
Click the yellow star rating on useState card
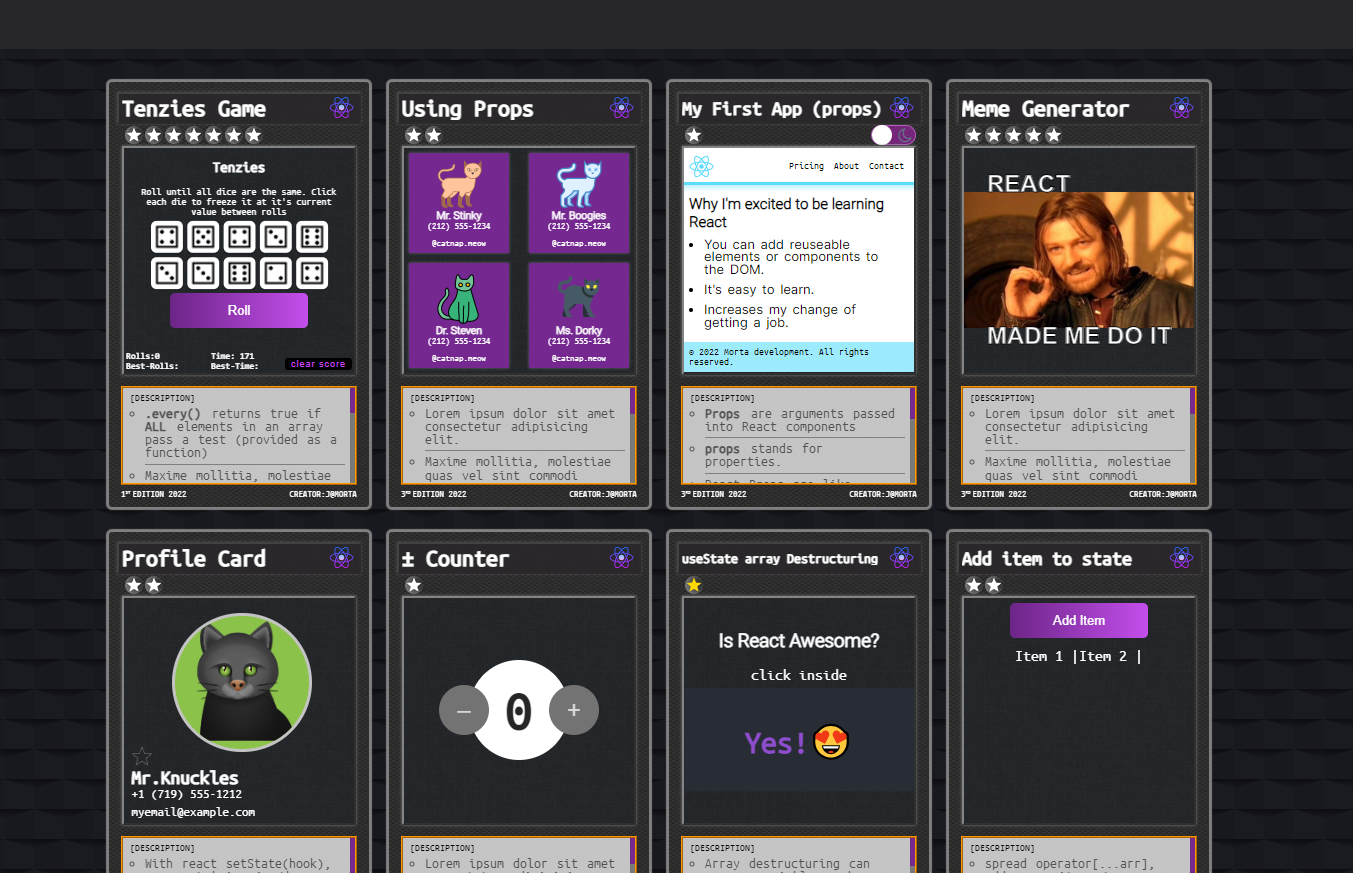pyautogui.click(x=694, y=585)
